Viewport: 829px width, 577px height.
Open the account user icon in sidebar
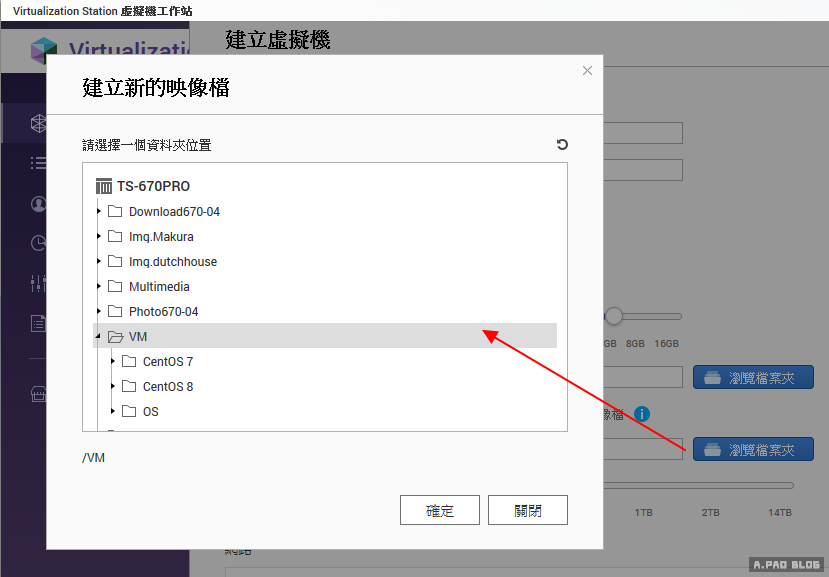38,204
